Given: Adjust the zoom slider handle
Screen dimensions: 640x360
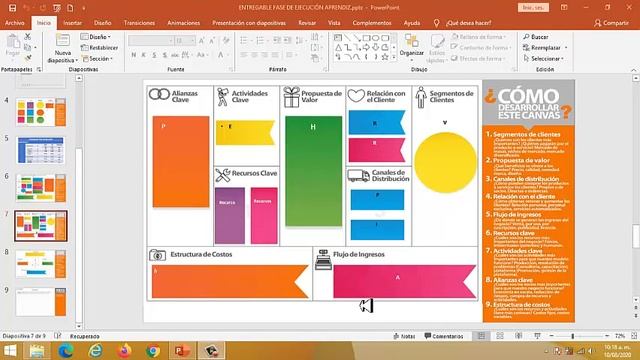Looking at the screenshot, I should 573,336.
